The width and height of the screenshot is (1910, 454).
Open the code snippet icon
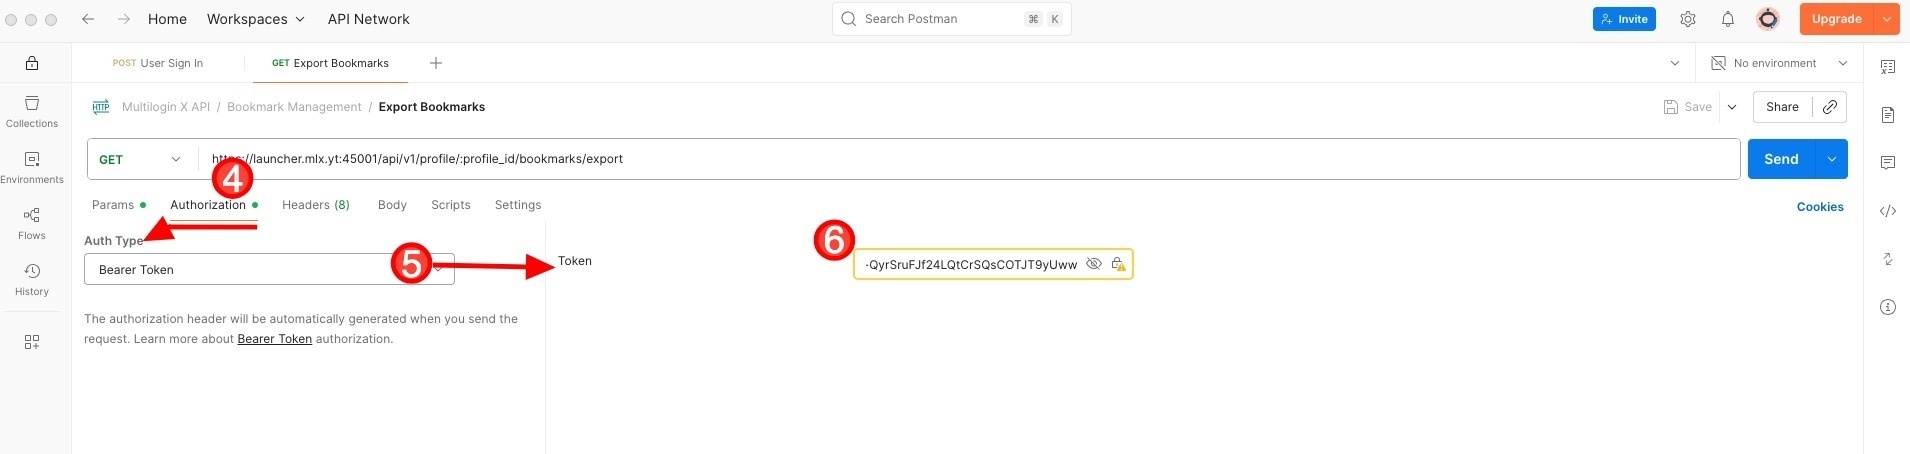(x=1888, y=211)
